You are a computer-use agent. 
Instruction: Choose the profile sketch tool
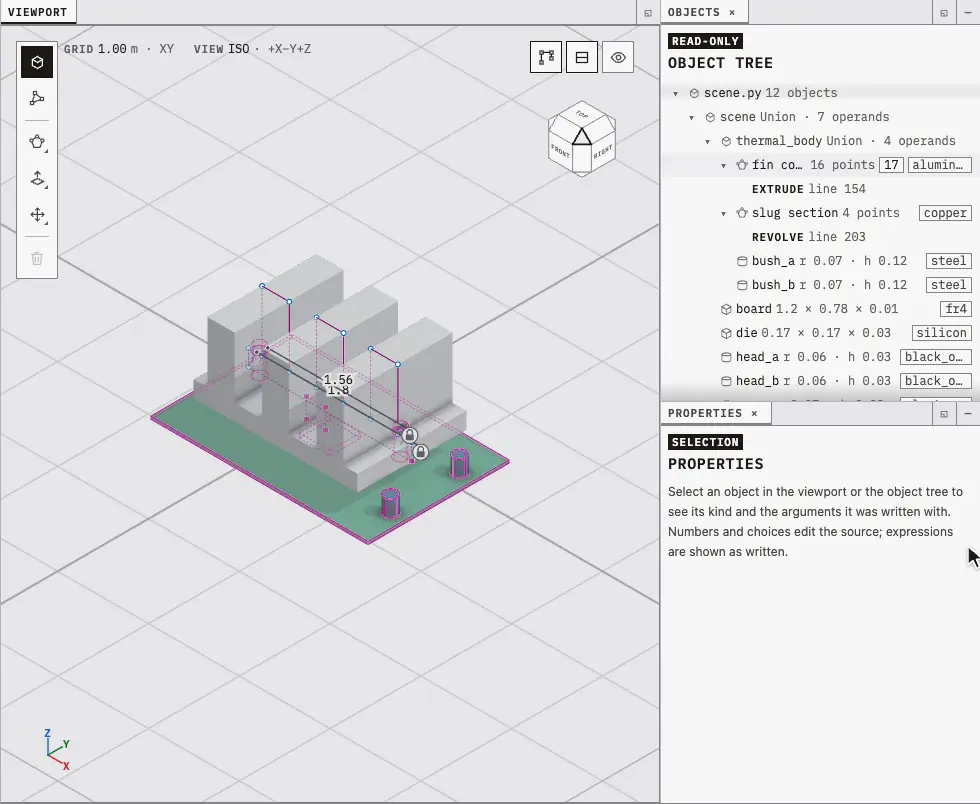pos(37,142)
